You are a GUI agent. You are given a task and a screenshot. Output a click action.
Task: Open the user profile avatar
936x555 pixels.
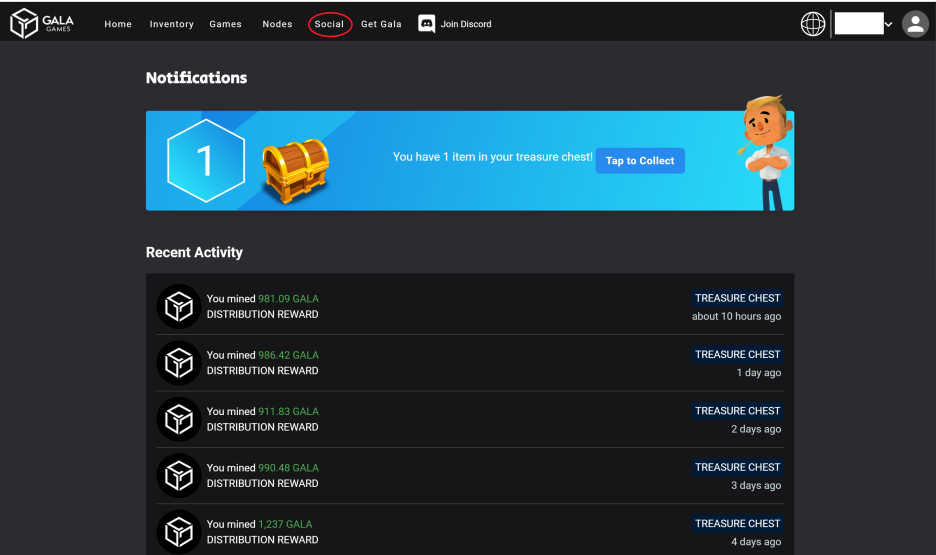click(915, 24)
